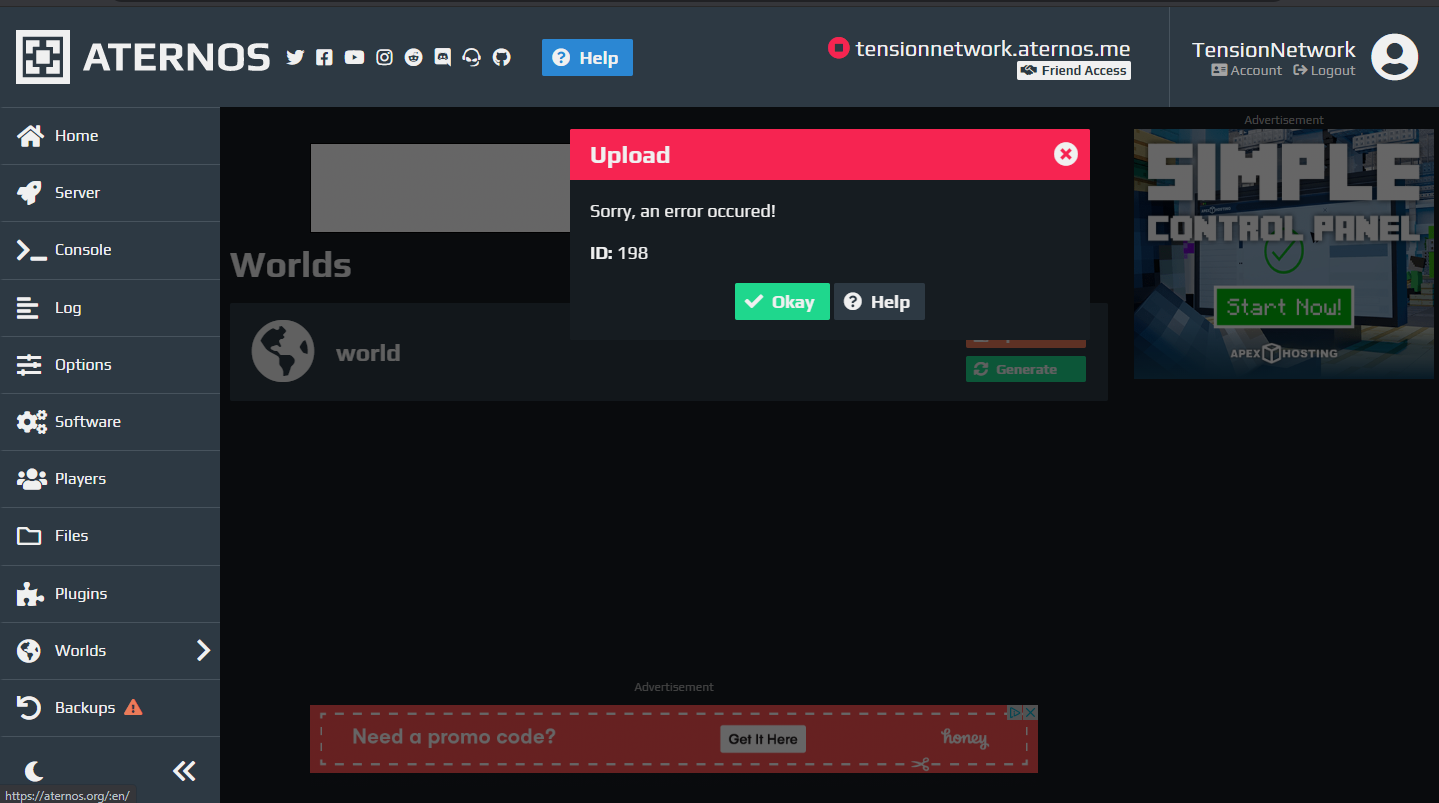1439x803 pixels.
Task: Click Help in the Upload dialog
Action: pos(879,302)
